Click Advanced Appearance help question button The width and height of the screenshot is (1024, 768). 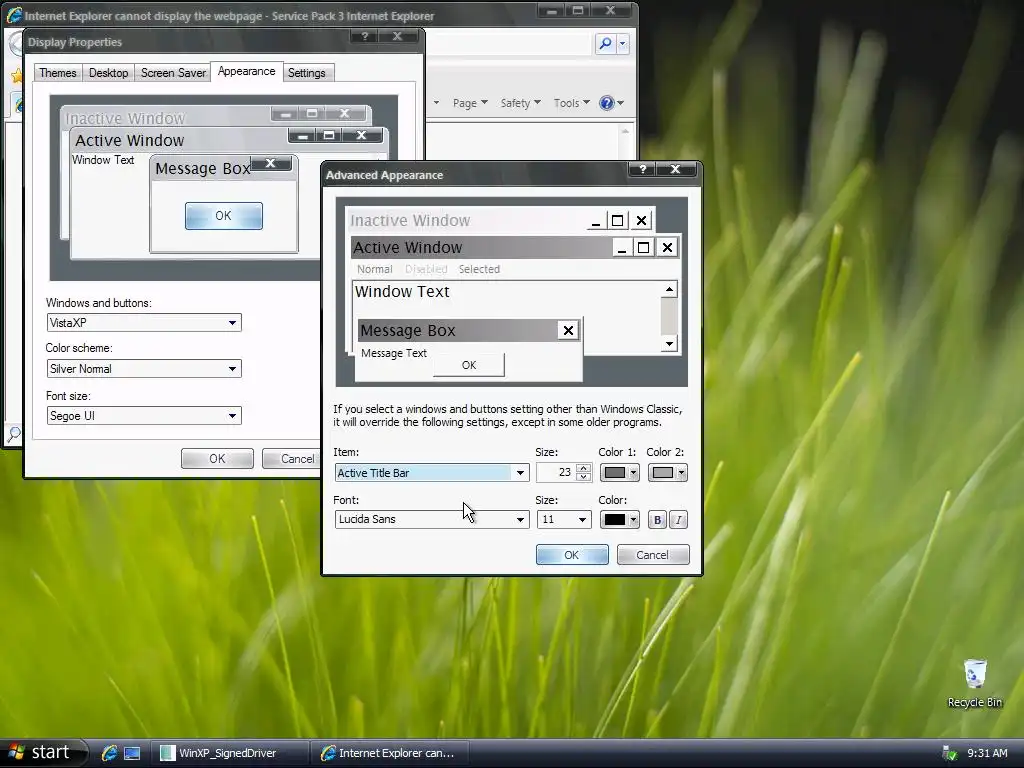tap(643, 169)
